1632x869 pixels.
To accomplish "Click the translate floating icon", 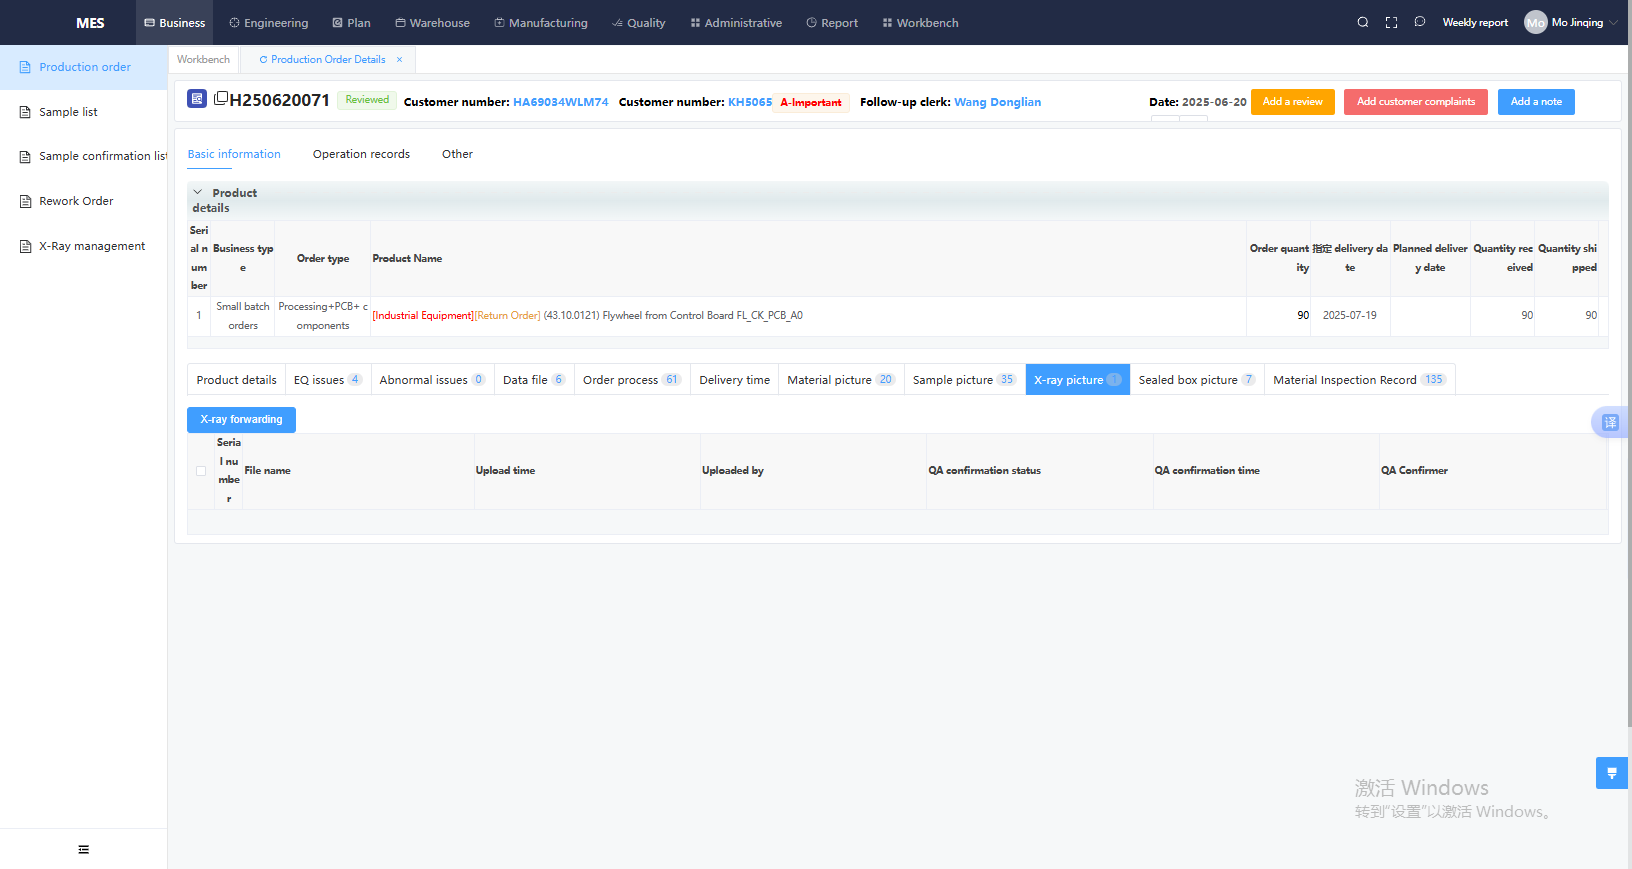I will pyautogui.click(x=1610, y=422).
